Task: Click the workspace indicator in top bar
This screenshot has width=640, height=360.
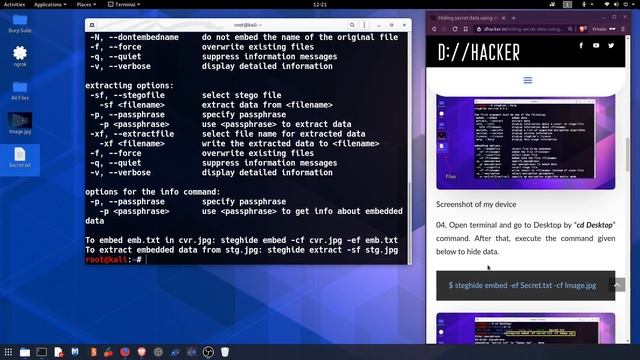Action: (567, 4)
